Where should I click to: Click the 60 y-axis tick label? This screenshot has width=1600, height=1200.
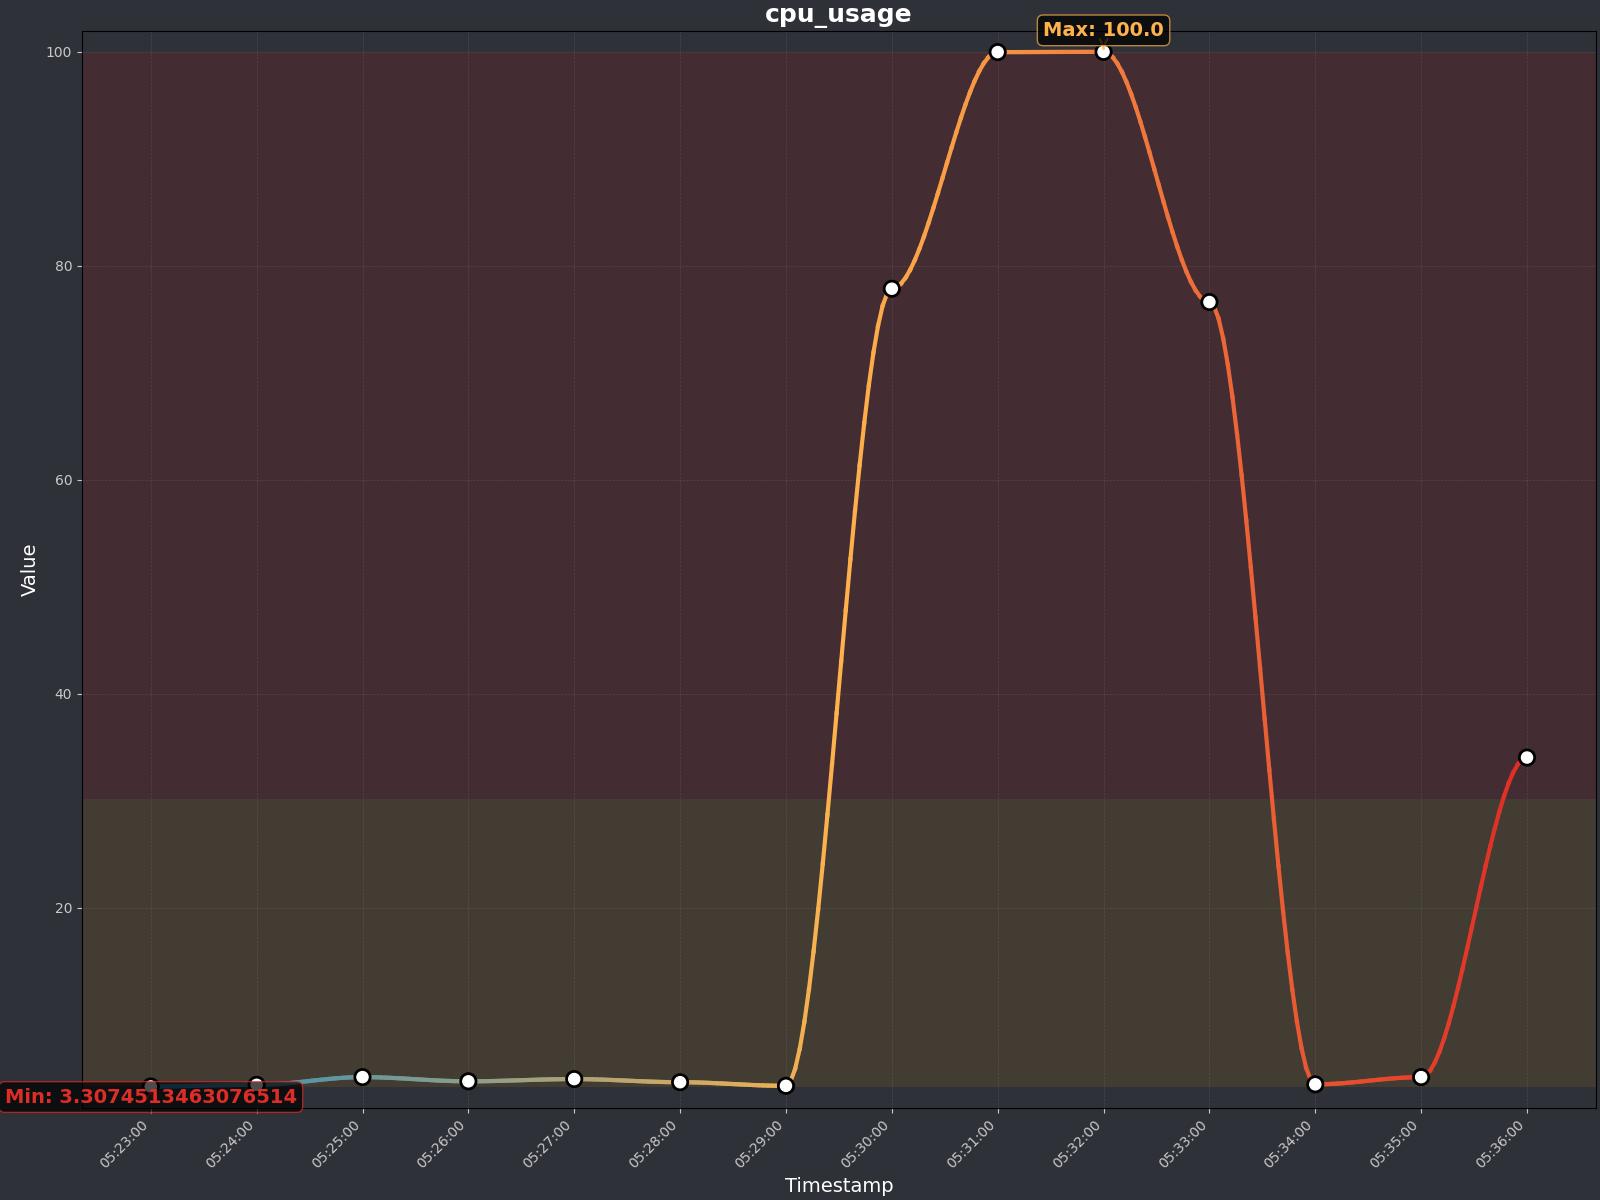64,480
